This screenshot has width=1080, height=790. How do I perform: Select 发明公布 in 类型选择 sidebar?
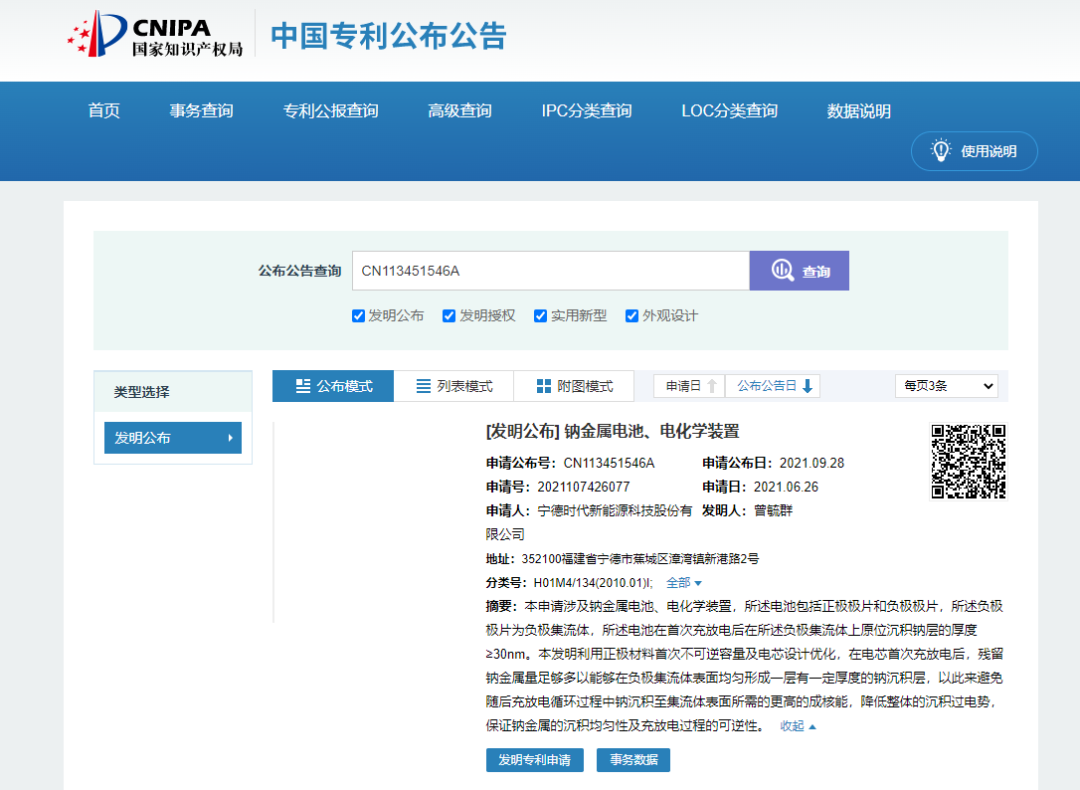(172, 438)
